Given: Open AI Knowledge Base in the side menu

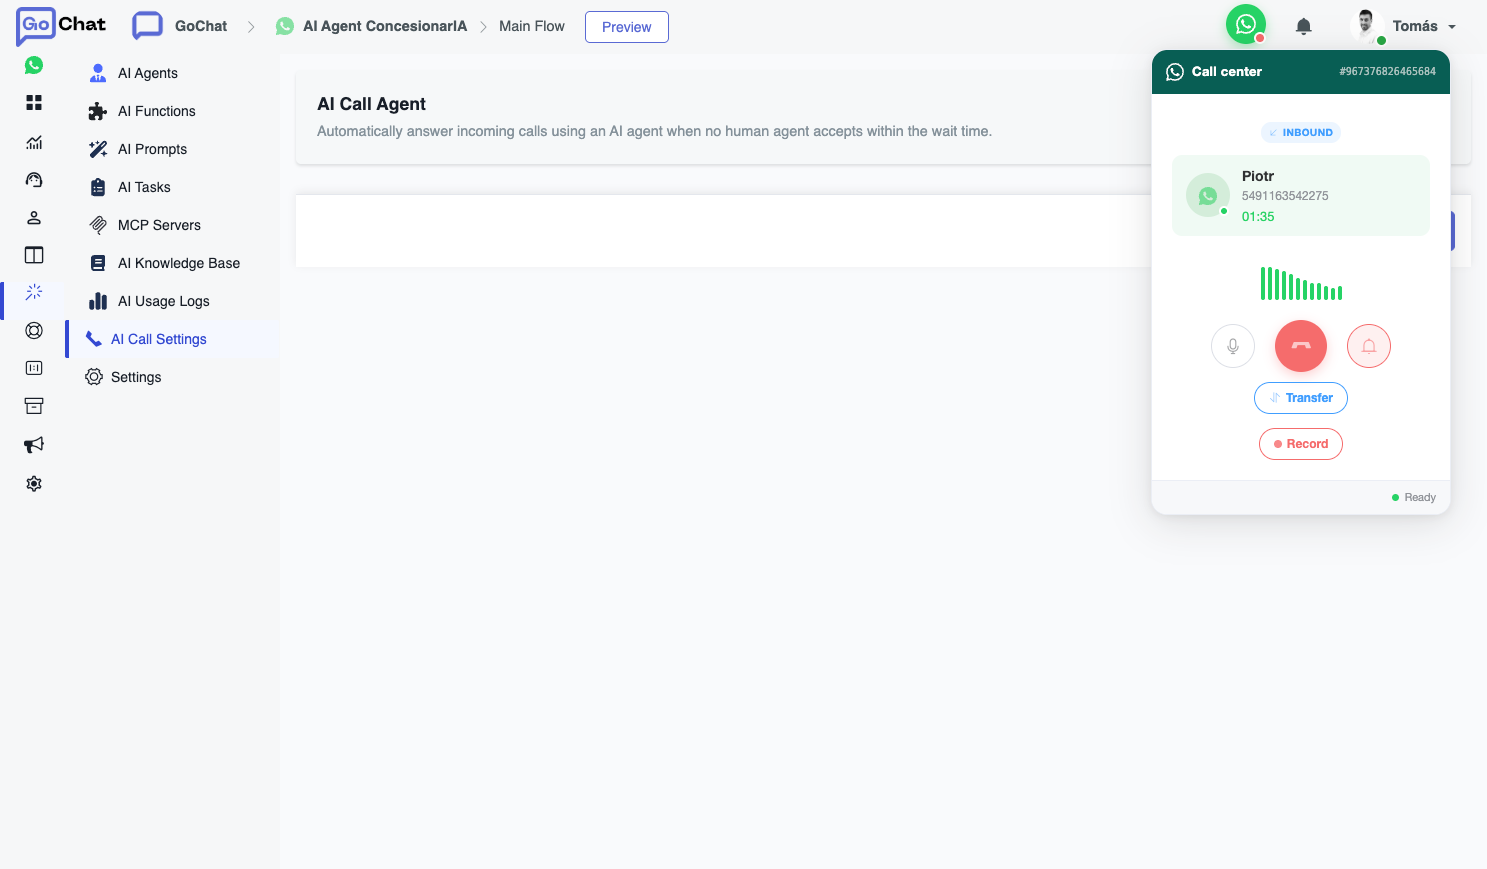Looking at the screenshot, I should coord(179,263).
